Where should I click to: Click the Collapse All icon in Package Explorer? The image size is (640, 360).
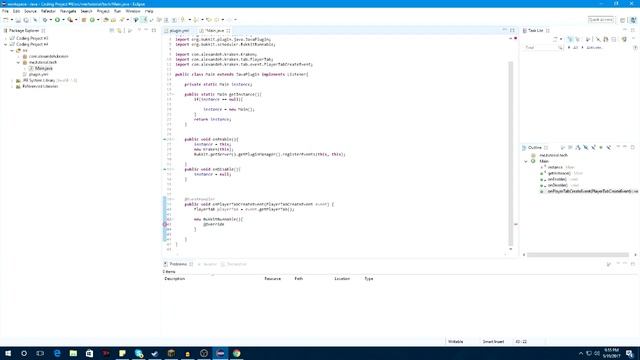(112, 31)
